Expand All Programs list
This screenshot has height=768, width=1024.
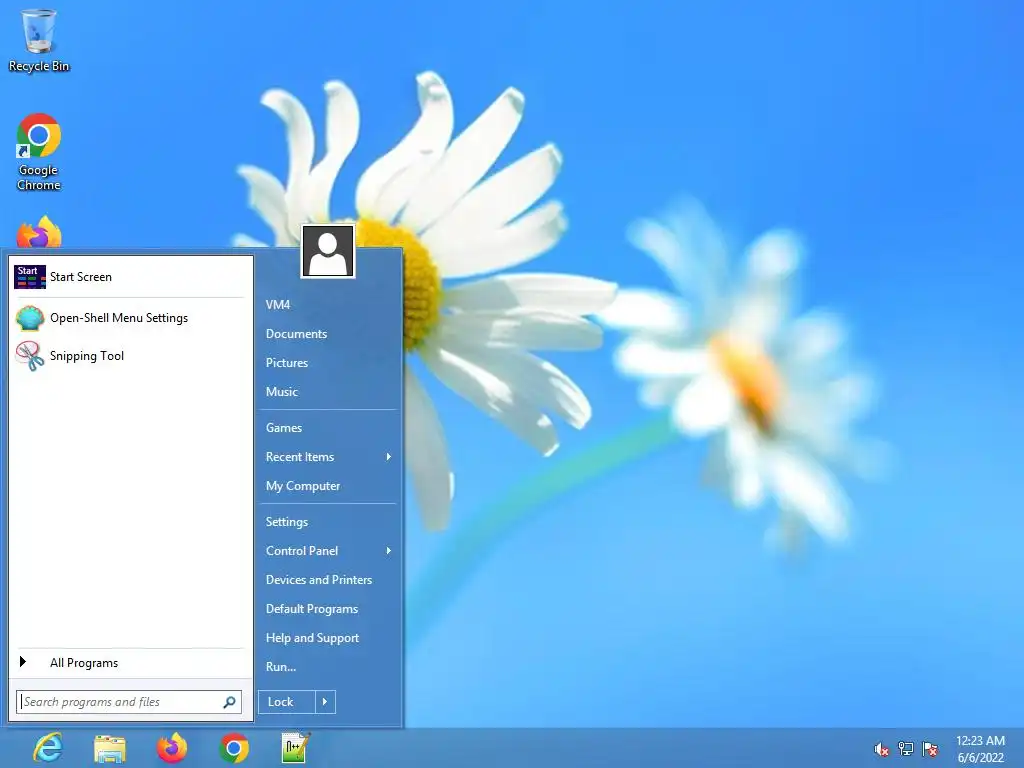[x=130, y=663]
